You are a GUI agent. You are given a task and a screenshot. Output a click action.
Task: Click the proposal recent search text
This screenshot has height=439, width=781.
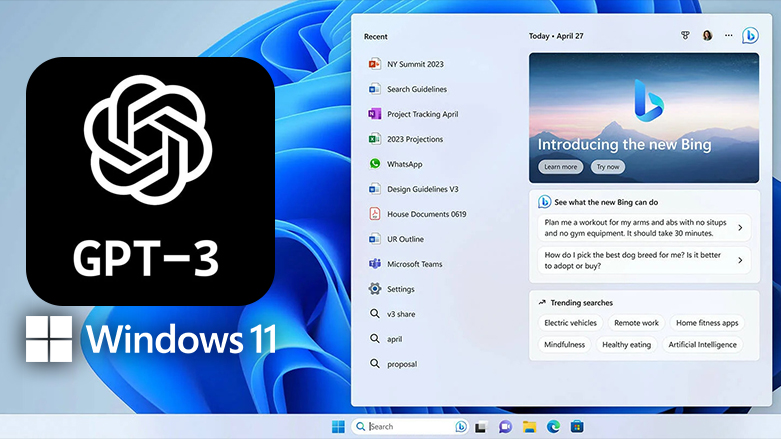(402, 364)
